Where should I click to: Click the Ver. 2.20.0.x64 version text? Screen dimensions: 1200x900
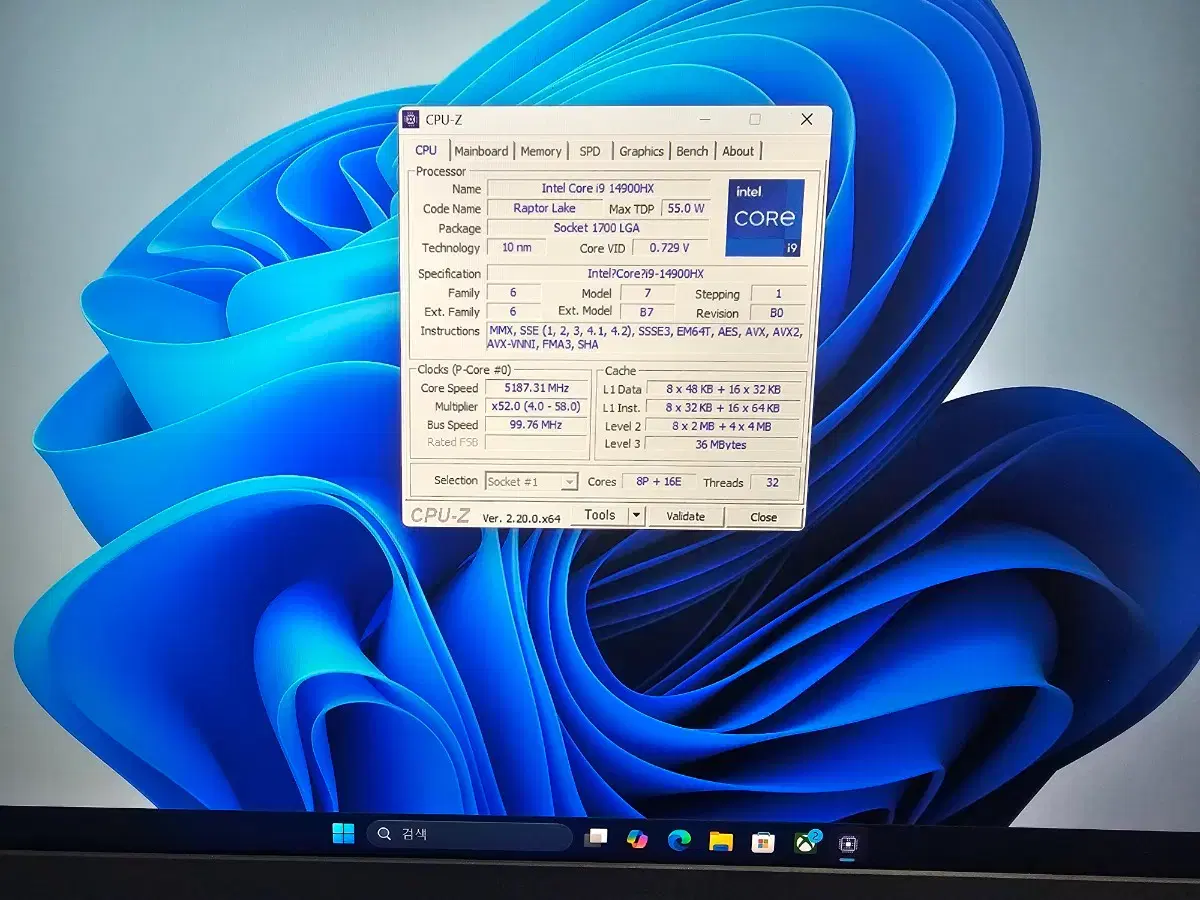521,518
